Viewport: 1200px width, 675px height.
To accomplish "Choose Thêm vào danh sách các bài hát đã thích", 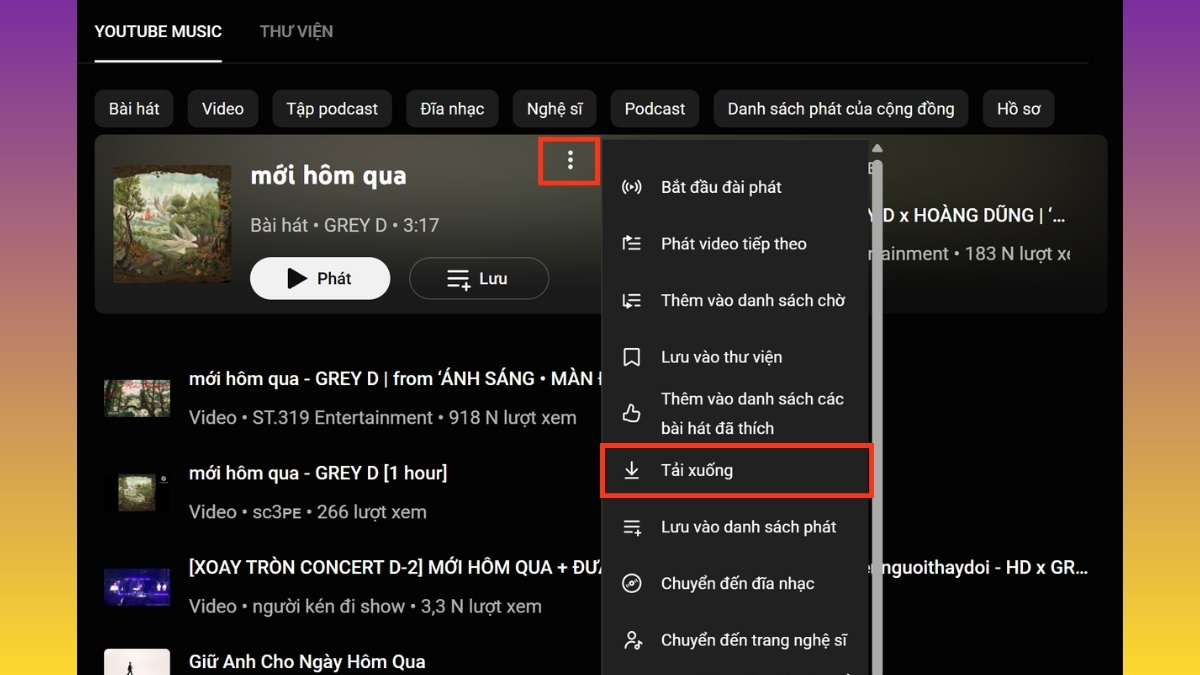I will pos(737,413).
